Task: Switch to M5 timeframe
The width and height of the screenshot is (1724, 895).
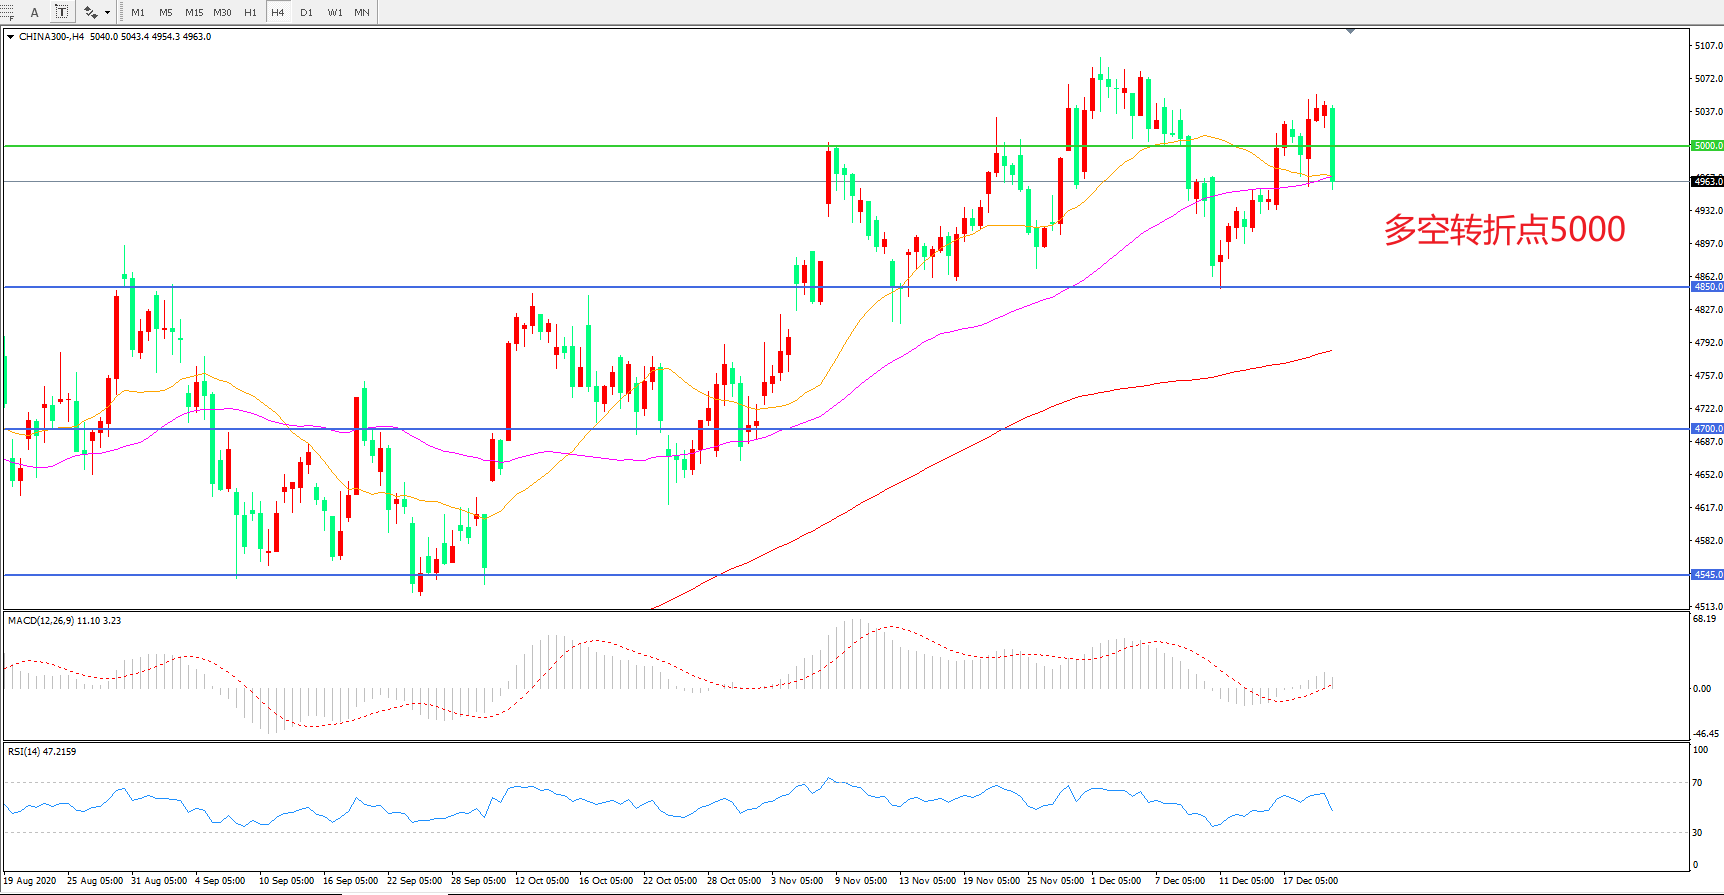Action: click(165, 13)
